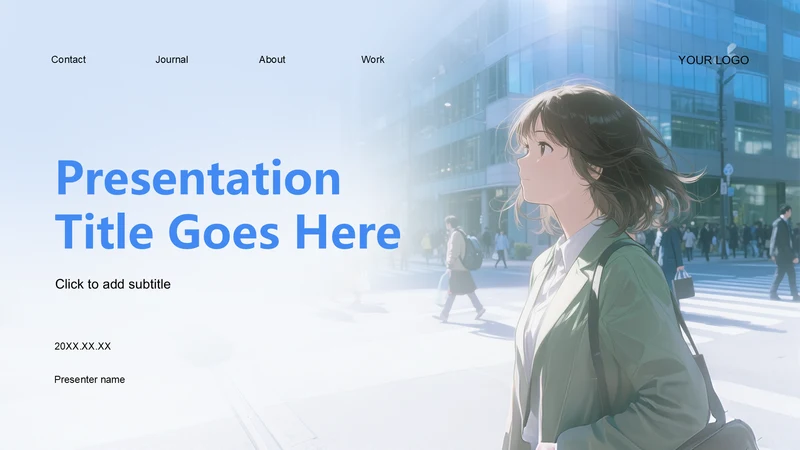This screenshot has height=450, width=800.
Task: Click the YOUR LOGO placeholder
Action: [x=713, y=60]
